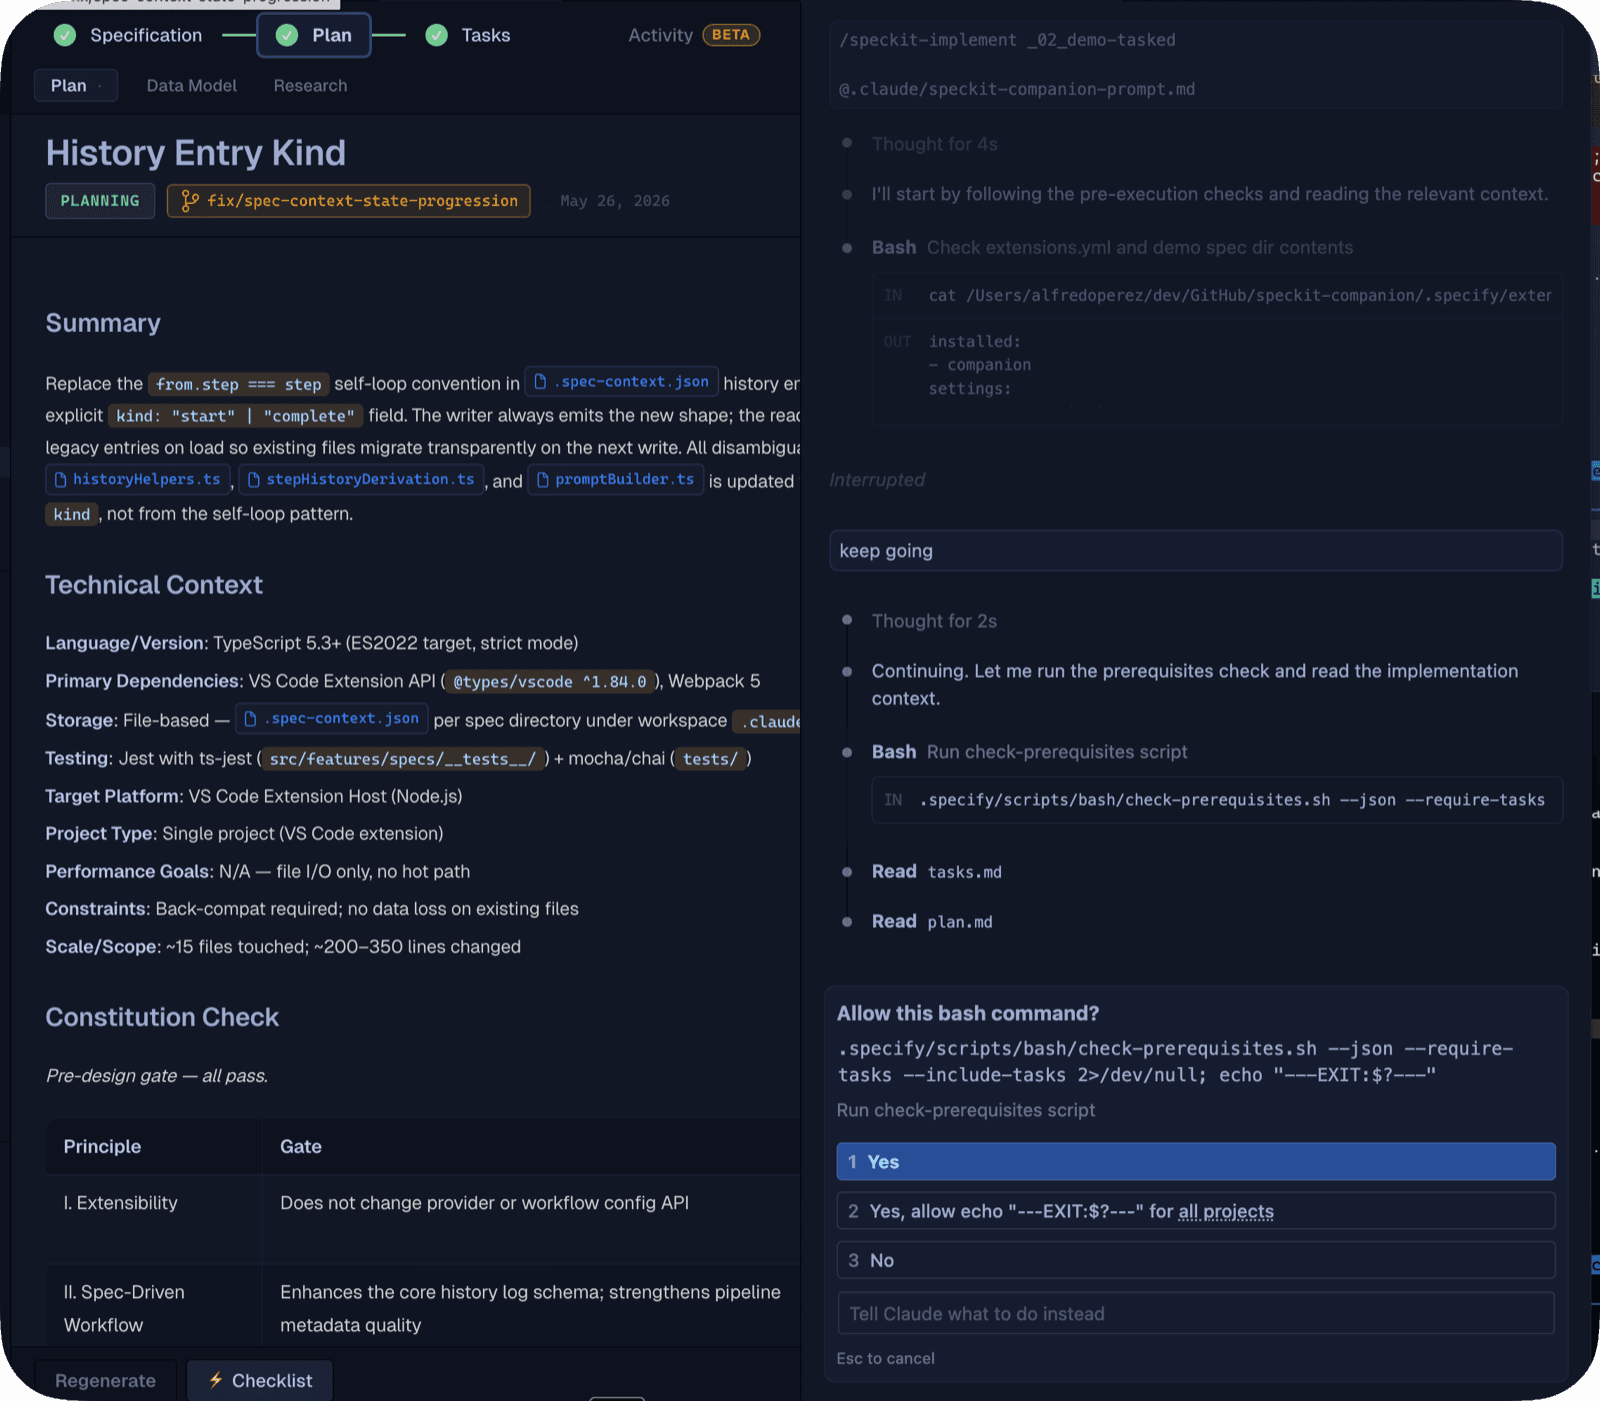Open .spec-context.json link in Storage line
Image resolution: width=1600 pixels, height=1401 pixels.
pos(332,719)
